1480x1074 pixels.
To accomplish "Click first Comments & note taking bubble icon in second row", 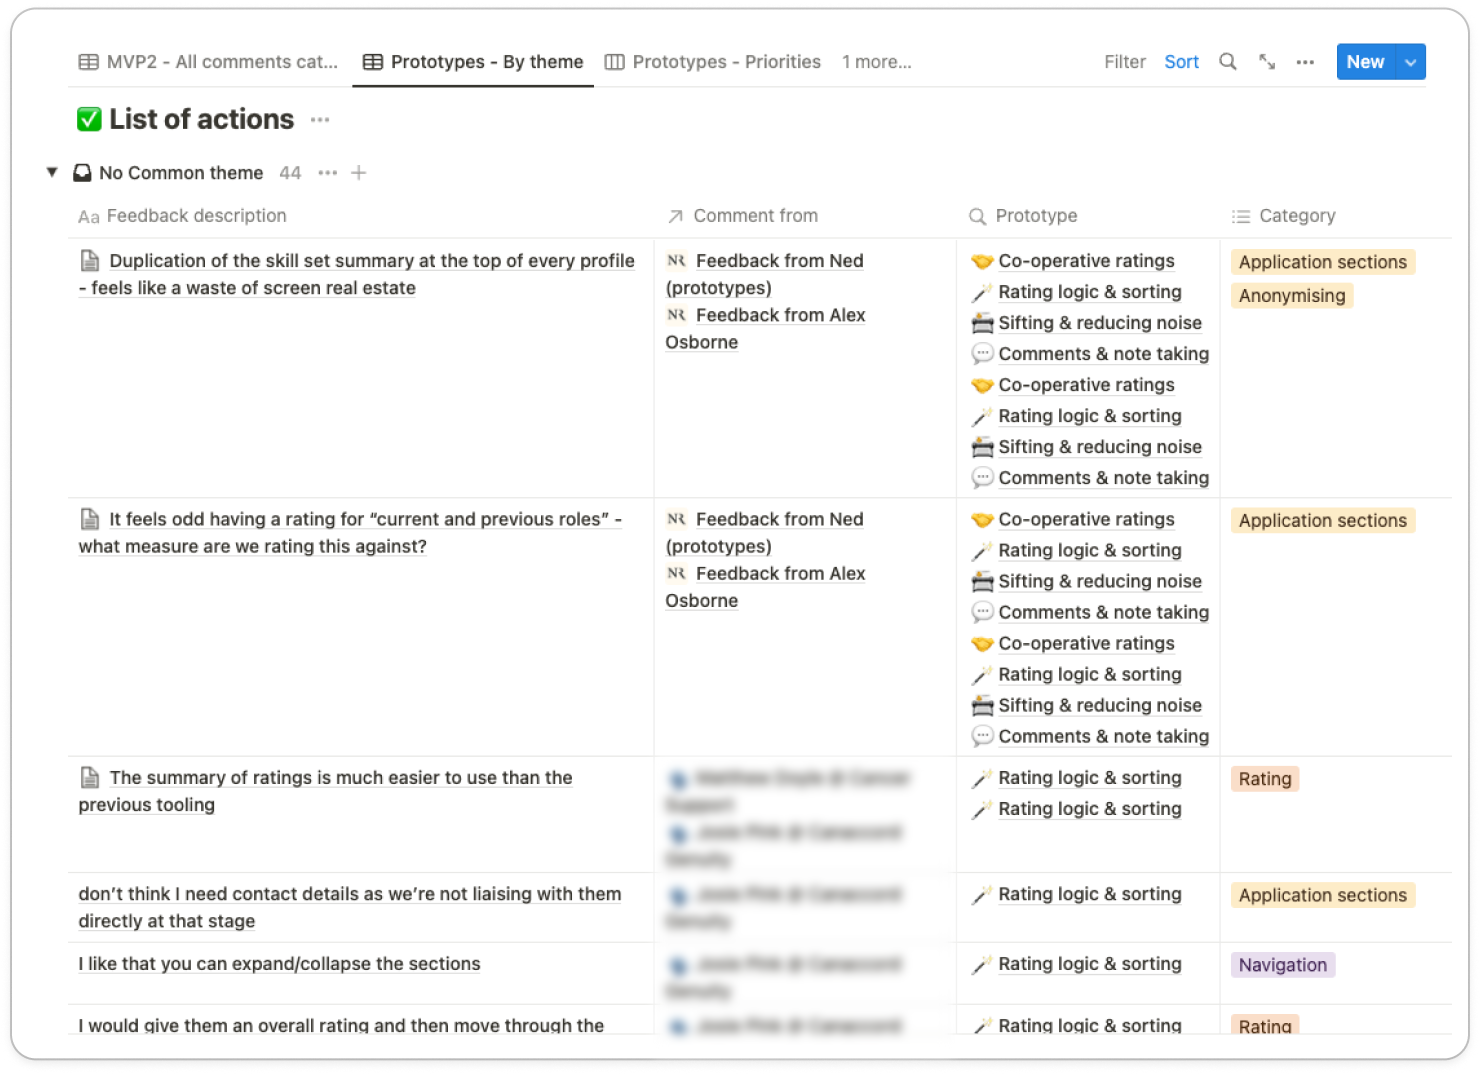I will click(x=982, y=612).
